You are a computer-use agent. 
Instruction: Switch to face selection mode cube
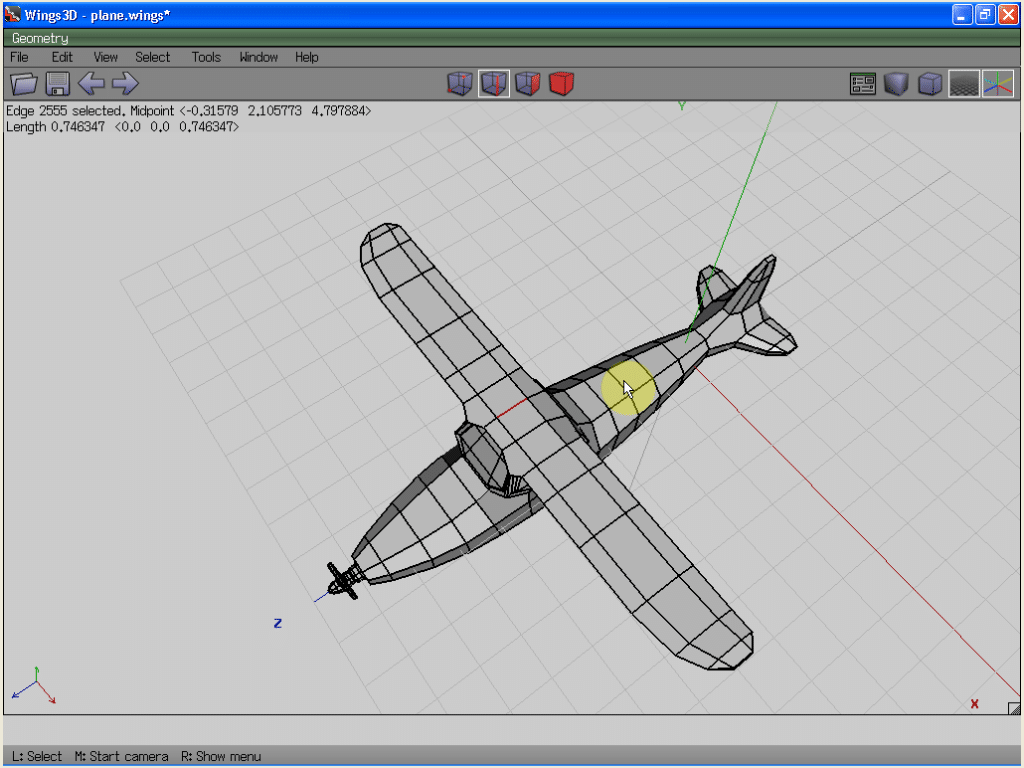point(527,84)
